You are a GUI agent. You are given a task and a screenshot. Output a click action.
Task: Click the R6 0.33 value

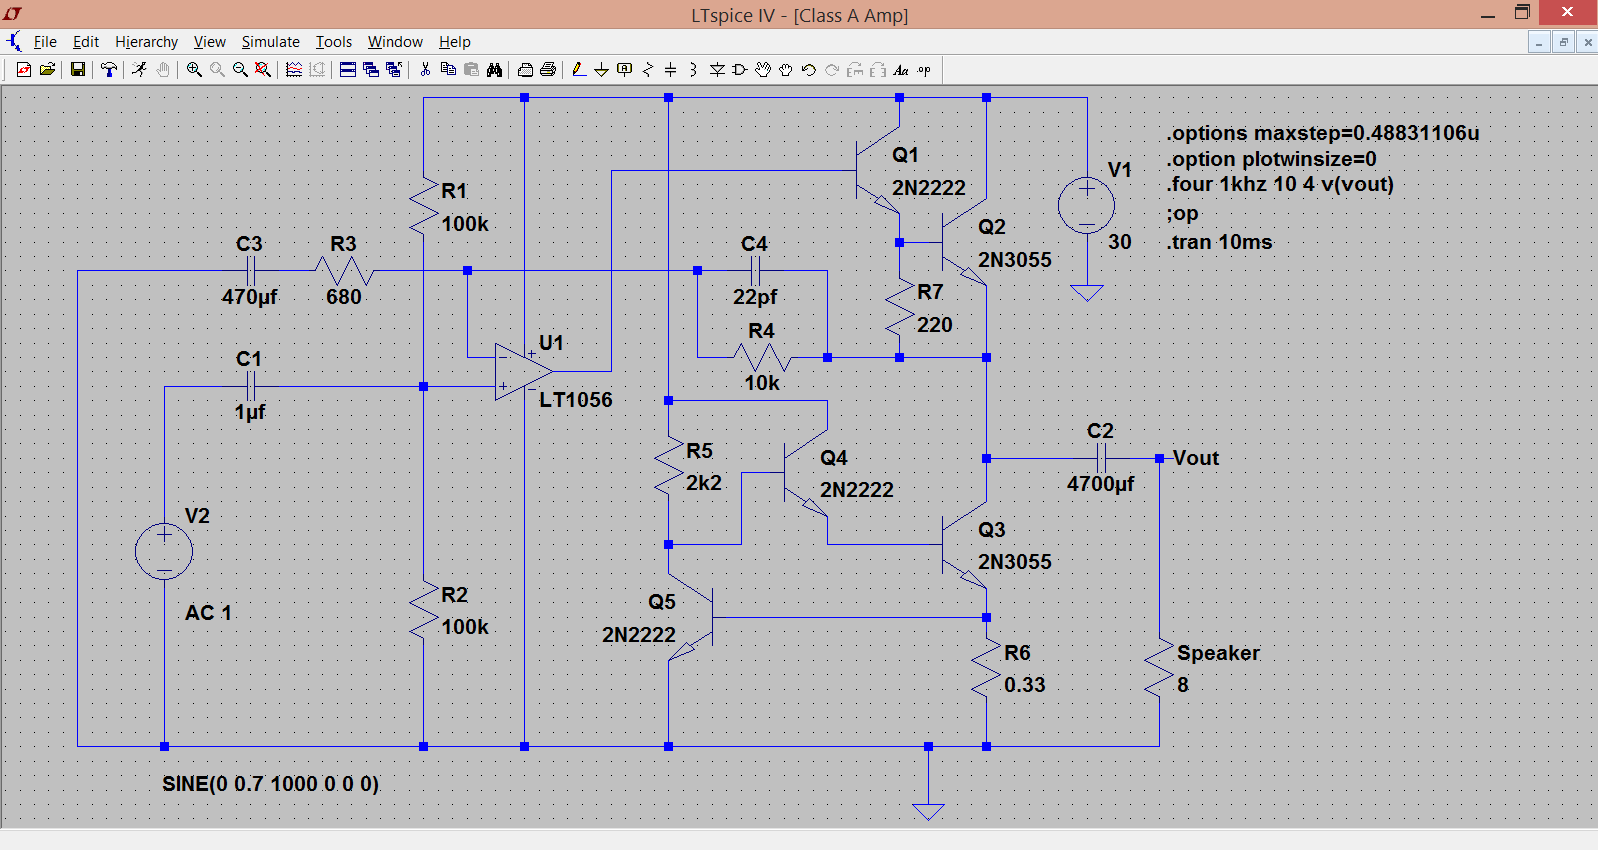point(1025,685)
